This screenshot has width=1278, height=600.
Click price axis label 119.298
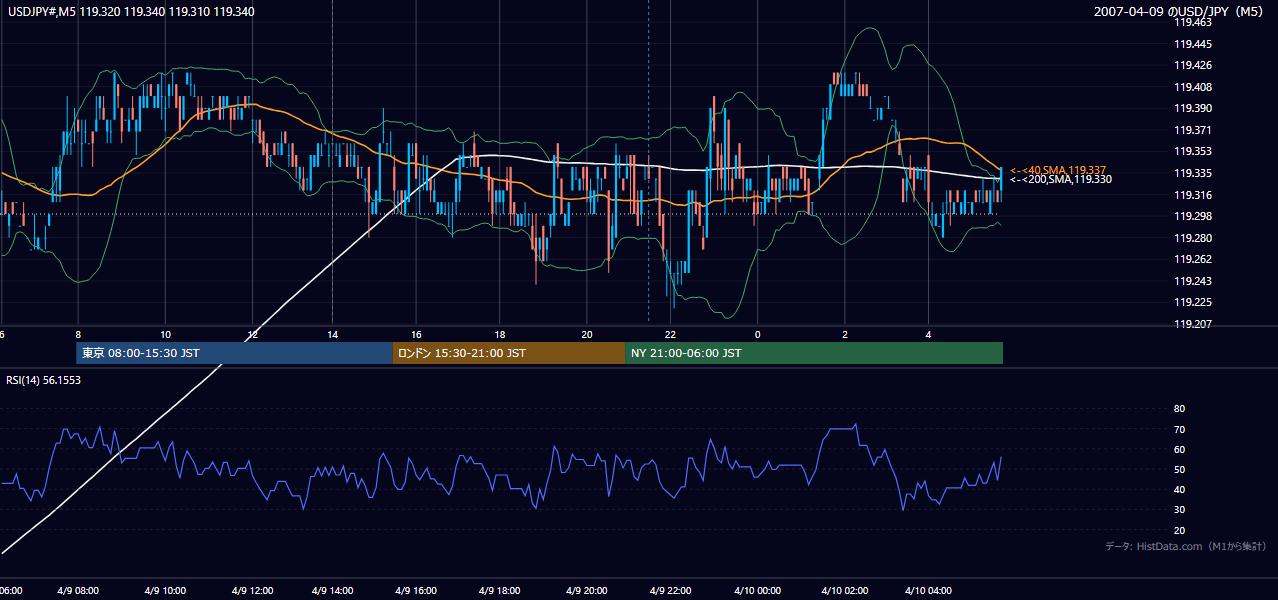[x=1194, y=216]
